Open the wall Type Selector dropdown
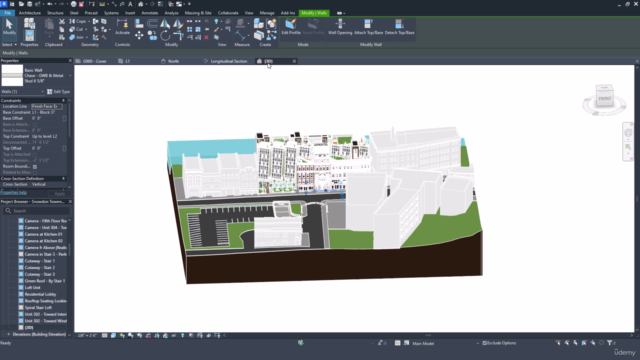Image resolution: width=640 pixels, height=360 pixels. (70, 76)
